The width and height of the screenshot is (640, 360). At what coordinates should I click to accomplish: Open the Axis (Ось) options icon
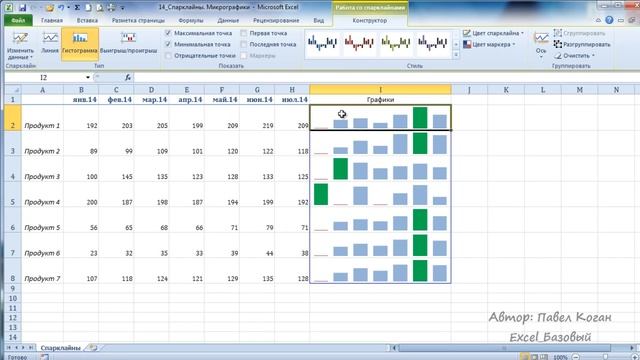[x=541, y=38]
